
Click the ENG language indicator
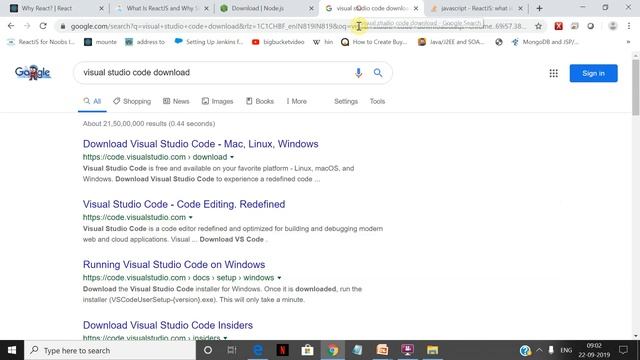[566, 350]
